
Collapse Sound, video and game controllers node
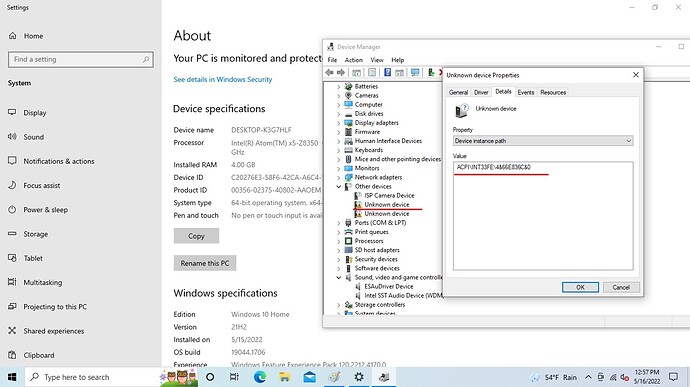[x=338, y=277]
